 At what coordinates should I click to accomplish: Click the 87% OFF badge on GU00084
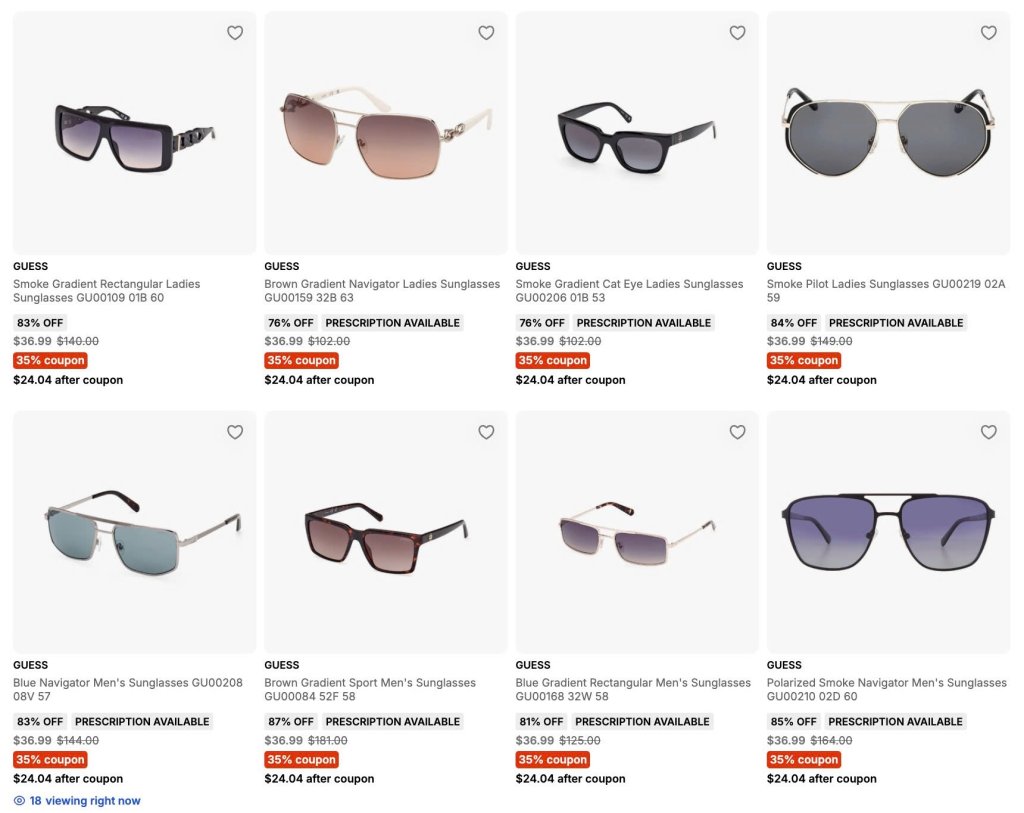[291, 722]
